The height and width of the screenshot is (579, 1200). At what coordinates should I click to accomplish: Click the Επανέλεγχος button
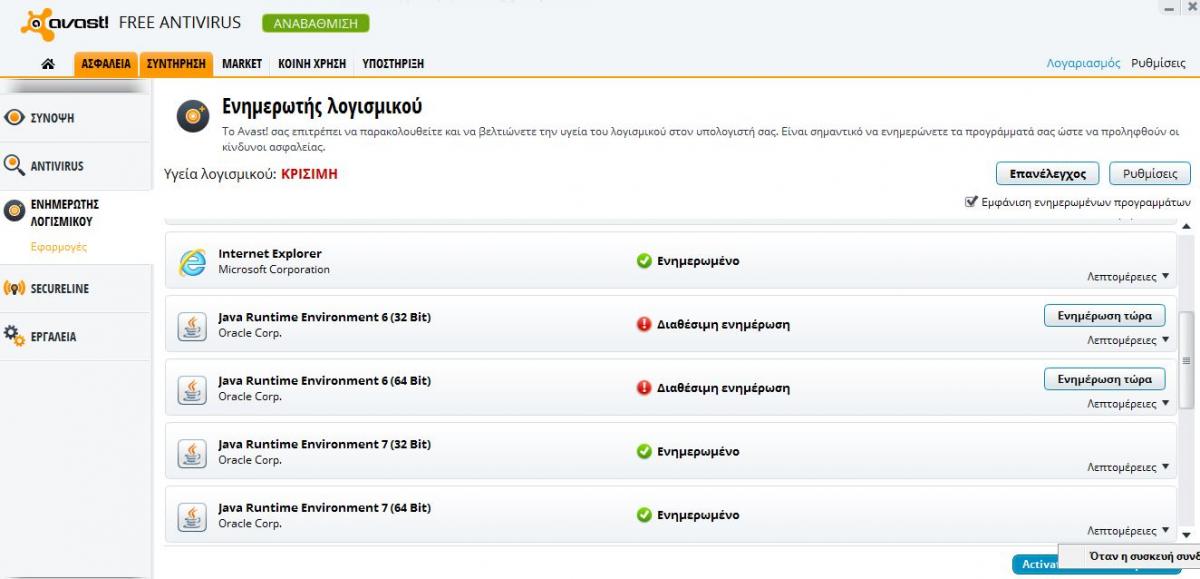click(1047, 174)
